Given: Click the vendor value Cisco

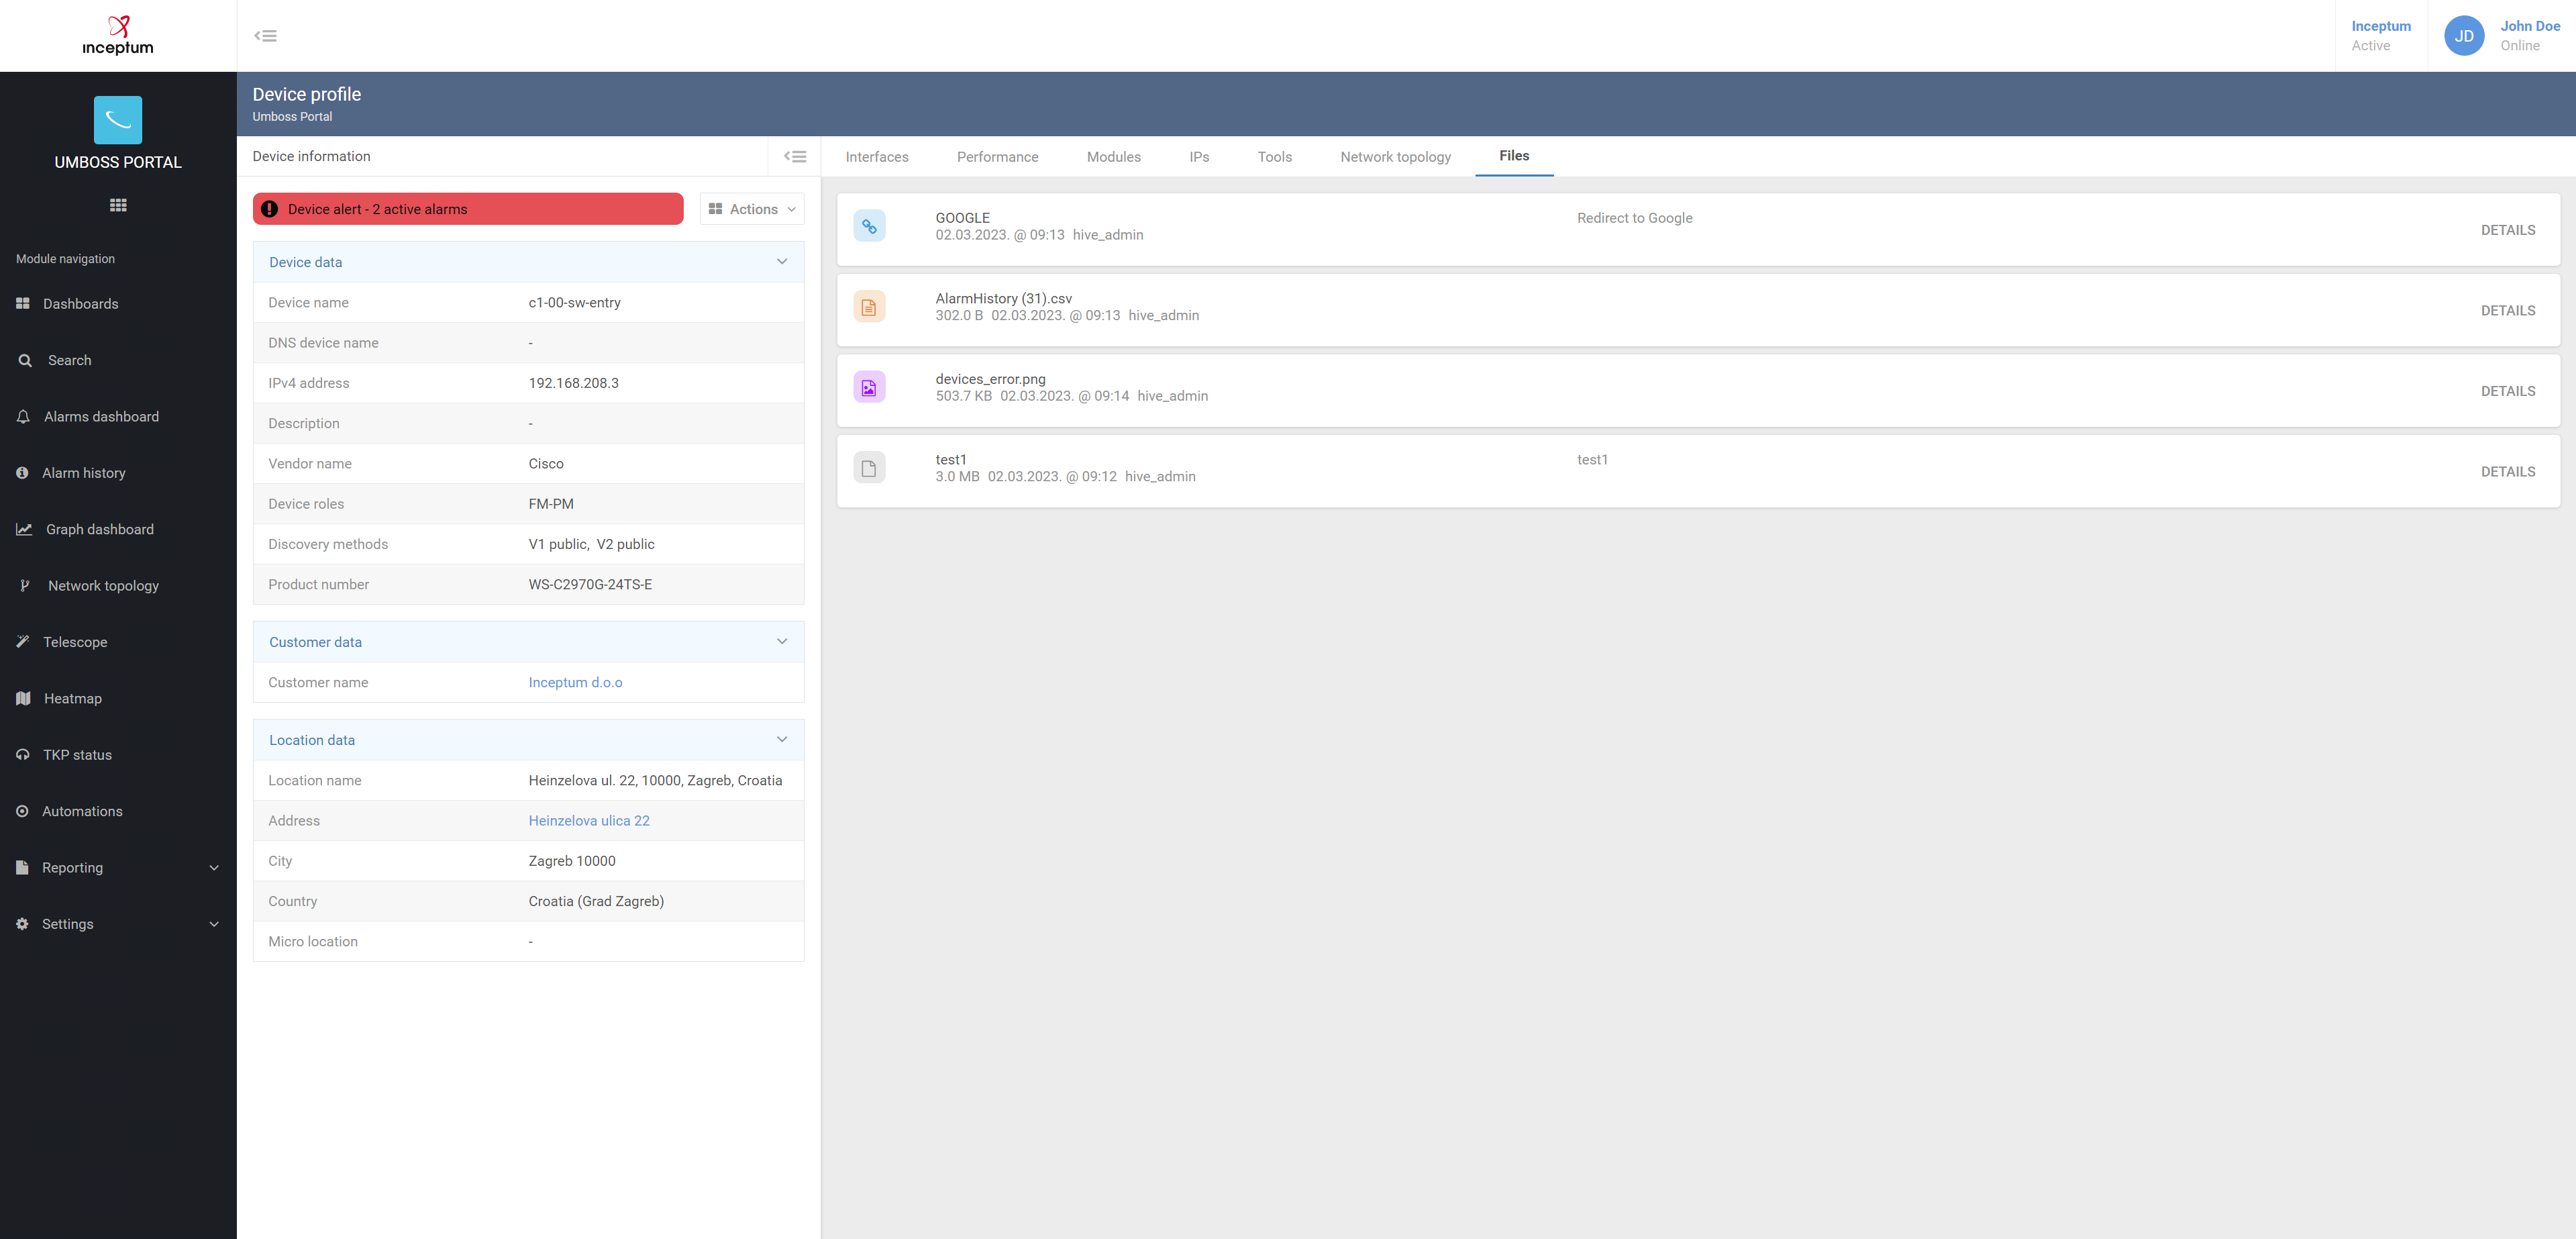Looking at the screenshot, I should (546, 463).
